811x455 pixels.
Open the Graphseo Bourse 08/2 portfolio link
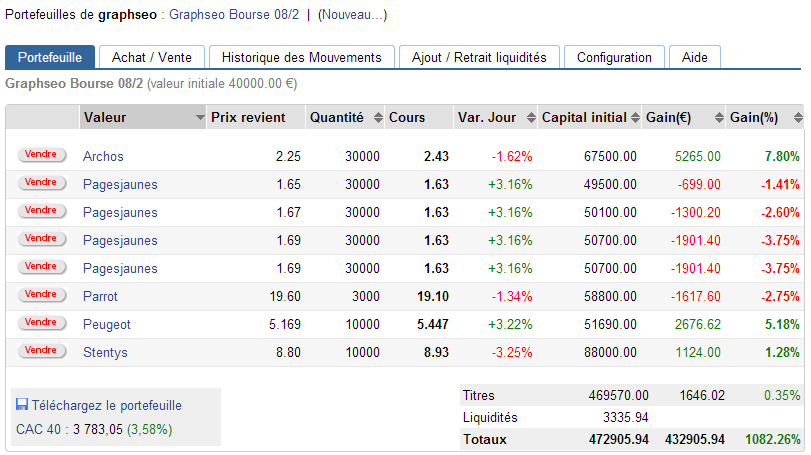(x=234, y=15)
